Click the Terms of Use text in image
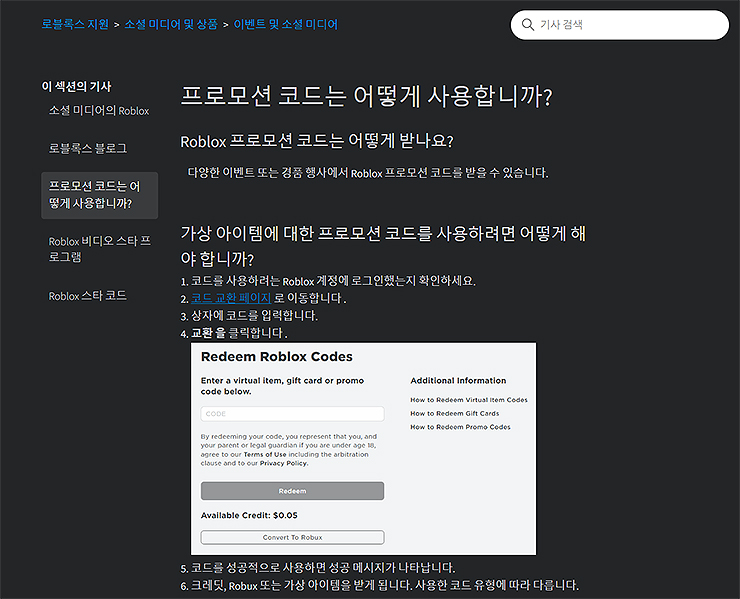Image resolution: width=740 pixels, height=599 pixels. pyautogui.click(x=265, y=455)
